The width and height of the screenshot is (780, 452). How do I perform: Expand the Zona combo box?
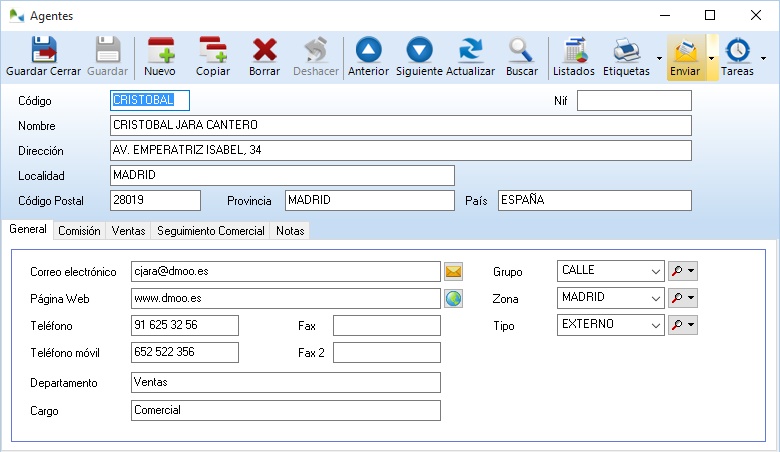[x=655, y=298]
